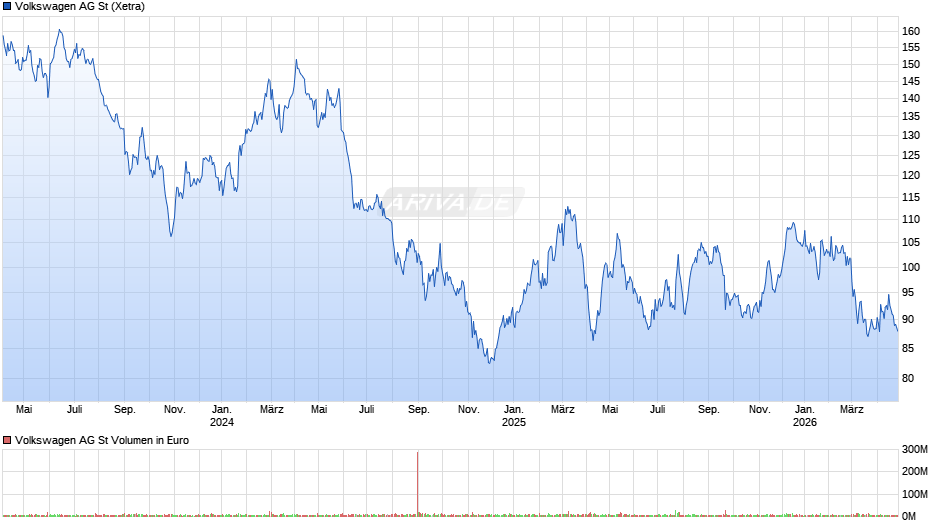The height and width of the screenshot is (526, 940).
Task: Click the 'Jan. 2025' time axis label
Action: click(x=514, y=416)
